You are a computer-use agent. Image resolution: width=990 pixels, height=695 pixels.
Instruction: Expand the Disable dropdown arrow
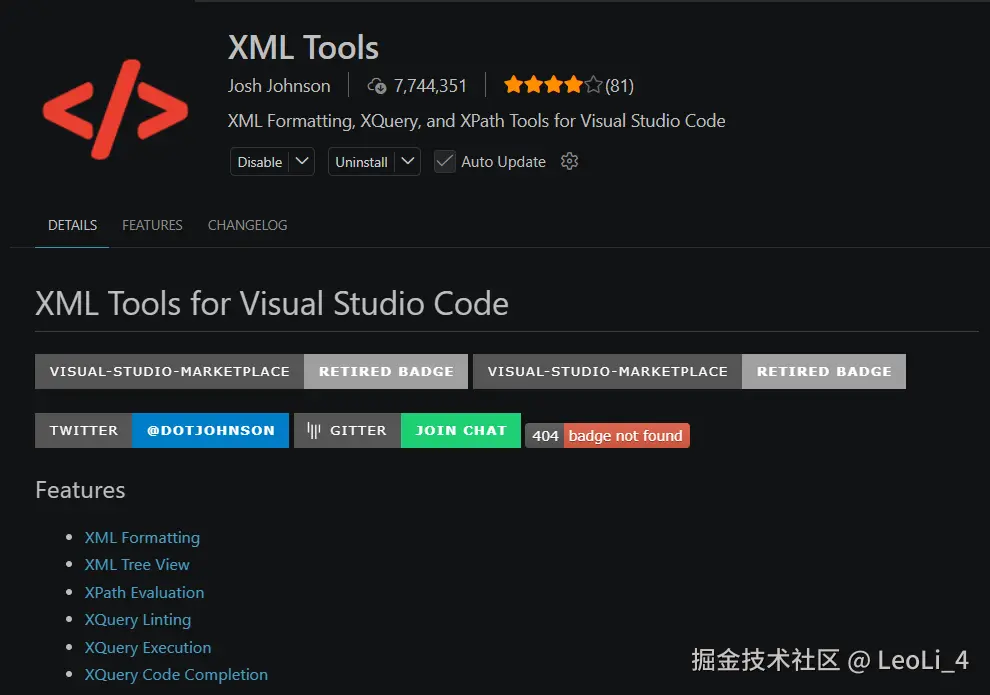coord(302,162)
